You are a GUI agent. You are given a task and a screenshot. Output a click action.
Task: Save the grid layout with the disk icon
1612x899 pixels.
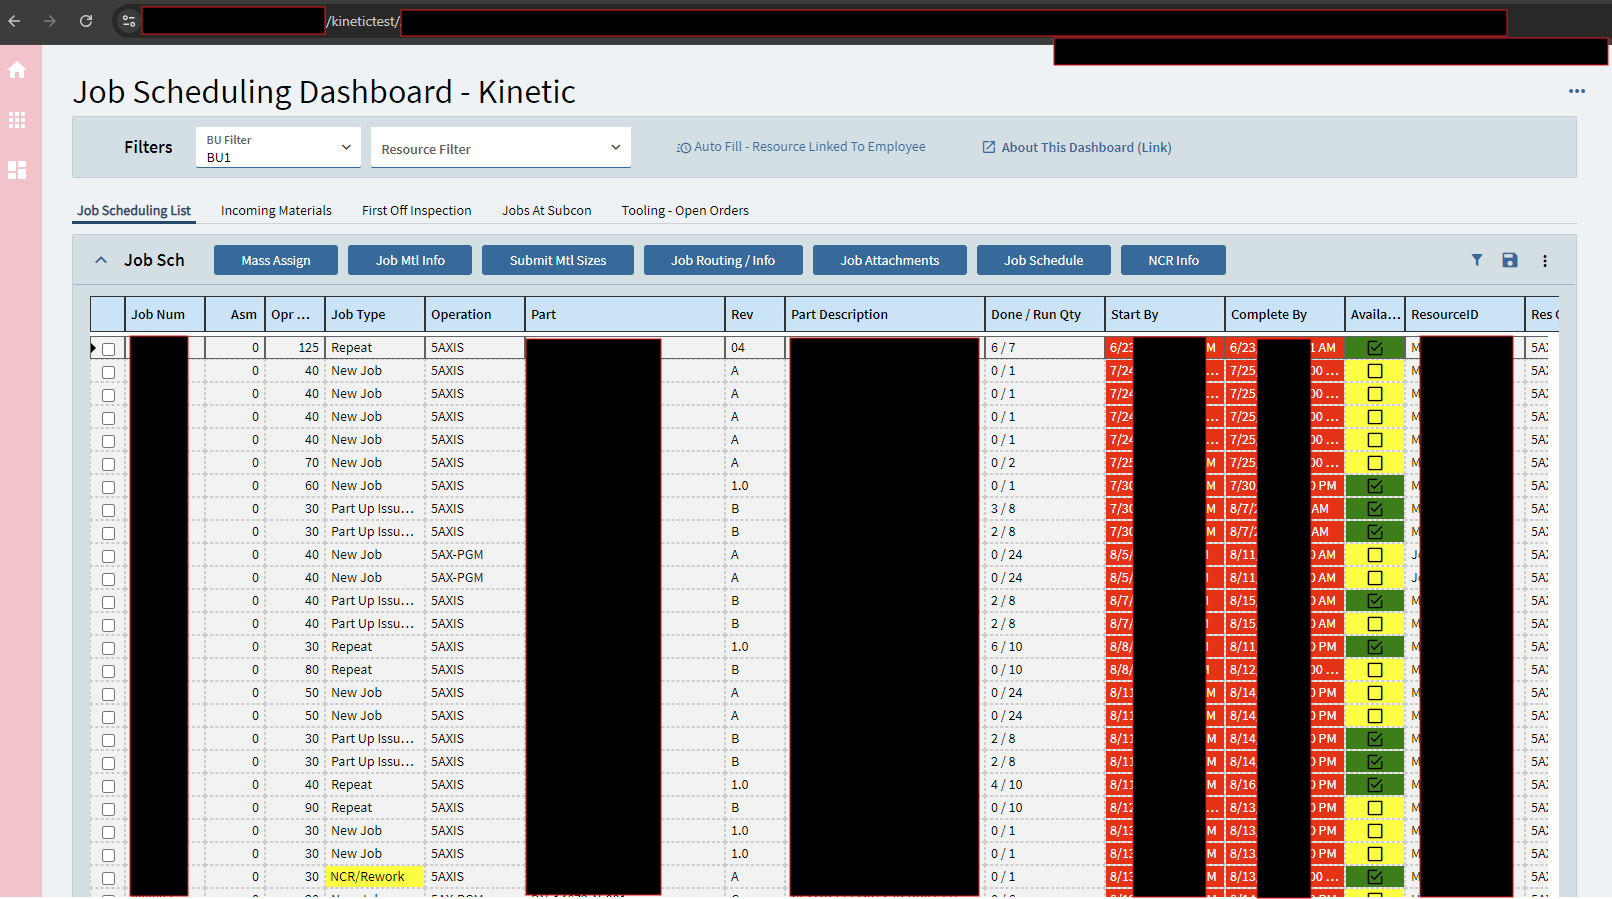[x=1510, y=260]
